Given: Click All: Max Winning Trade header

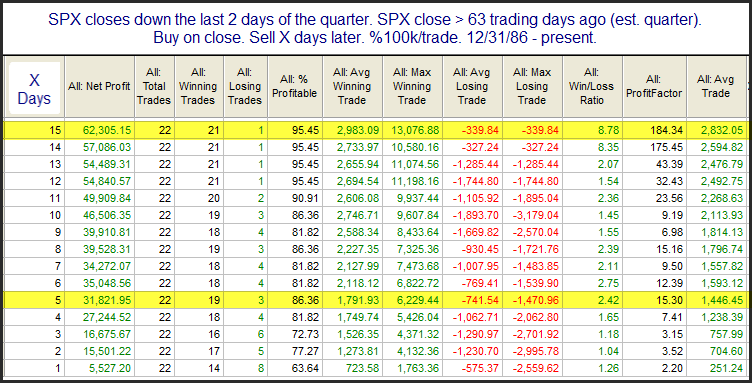Looking at the screenshot, I should coord(412,88).
